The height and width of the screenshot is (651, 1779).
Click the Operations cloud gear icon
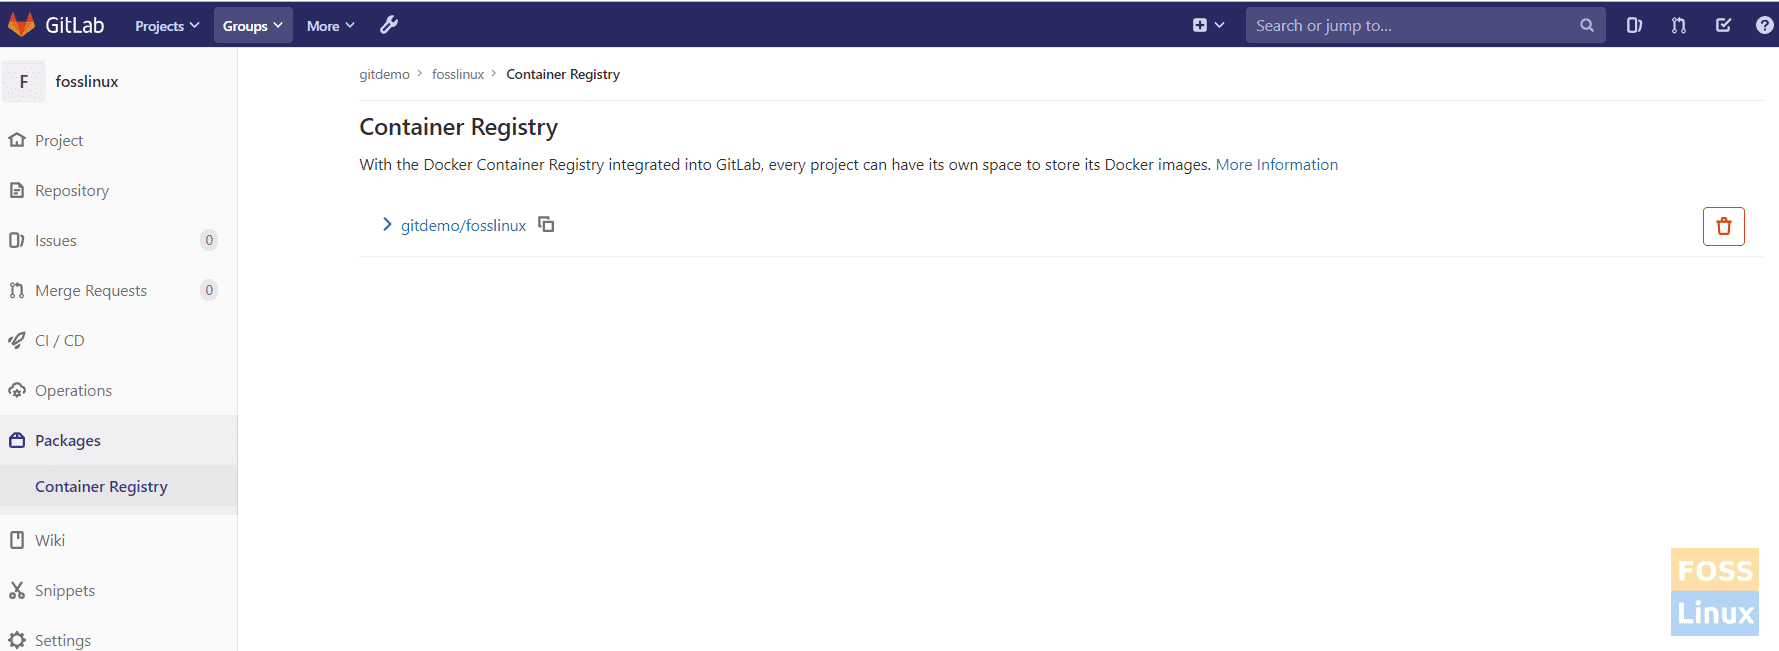[17, 390]
